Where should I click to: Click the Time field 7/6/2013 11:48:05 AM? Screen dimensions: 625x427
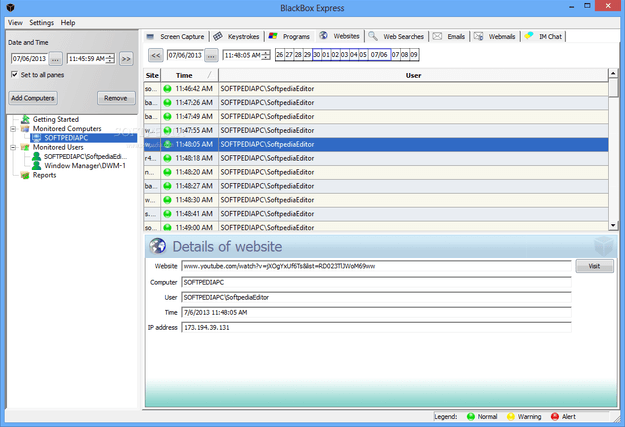pyautogui.click(x=376, y=313)
